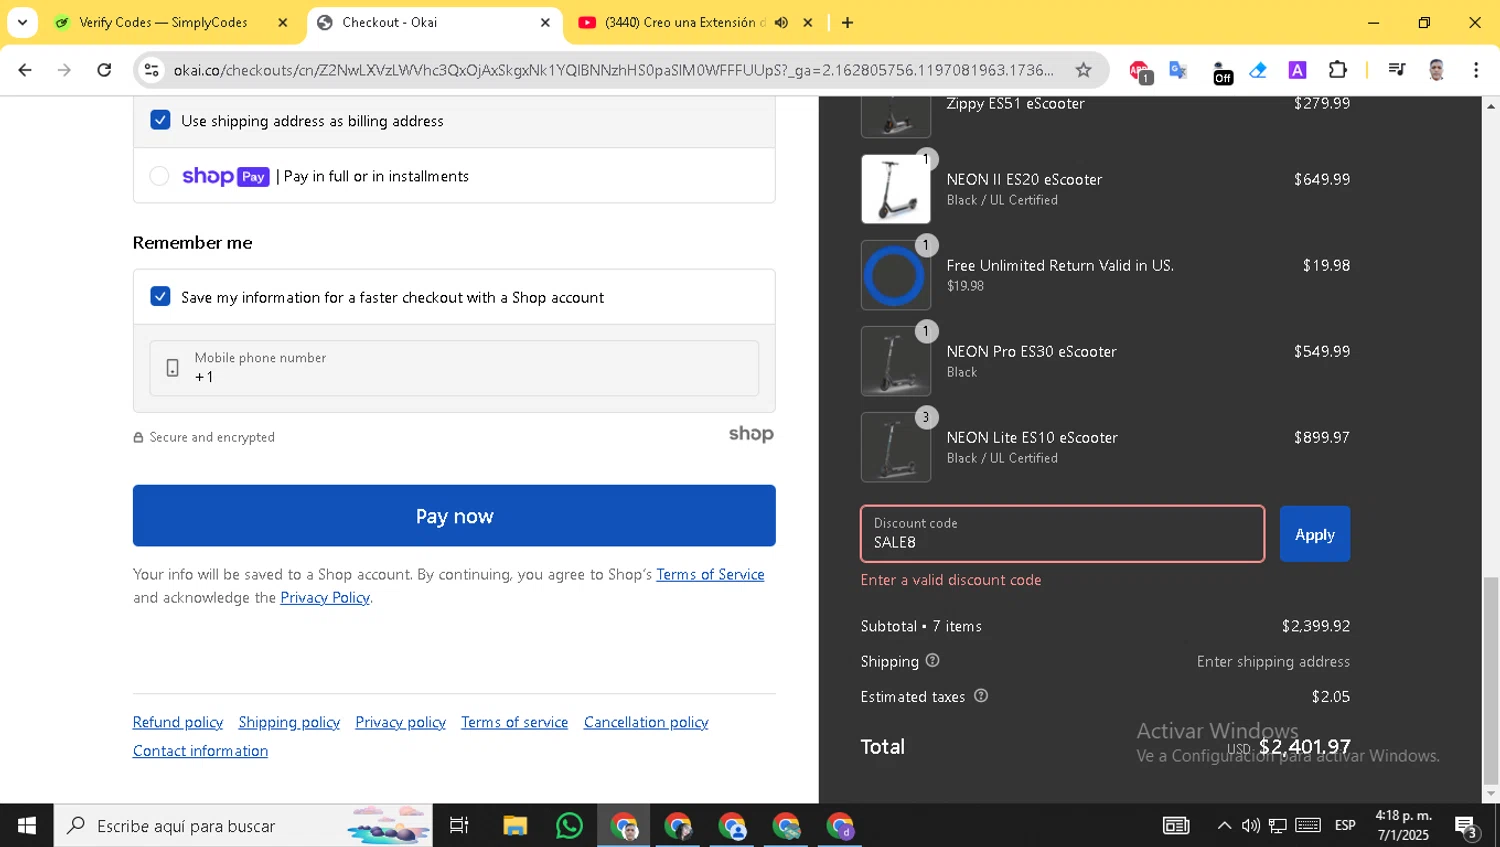Image resolution: width=1500 pixels, height=847 pixels.
Task: Open a new browser tab
Action: click(847, 22)
